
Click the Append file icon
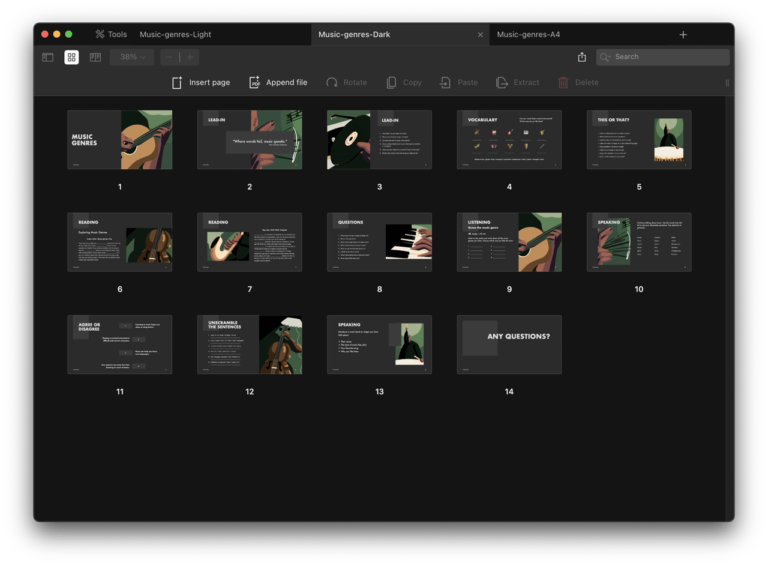tap(254, 82)
